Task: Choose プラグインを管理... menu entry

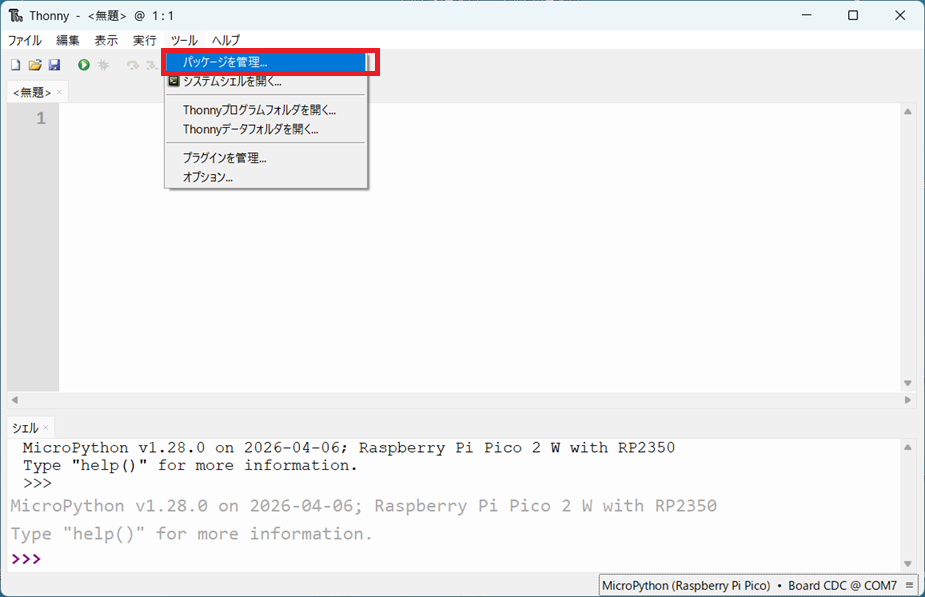Action: click(266, 158)
